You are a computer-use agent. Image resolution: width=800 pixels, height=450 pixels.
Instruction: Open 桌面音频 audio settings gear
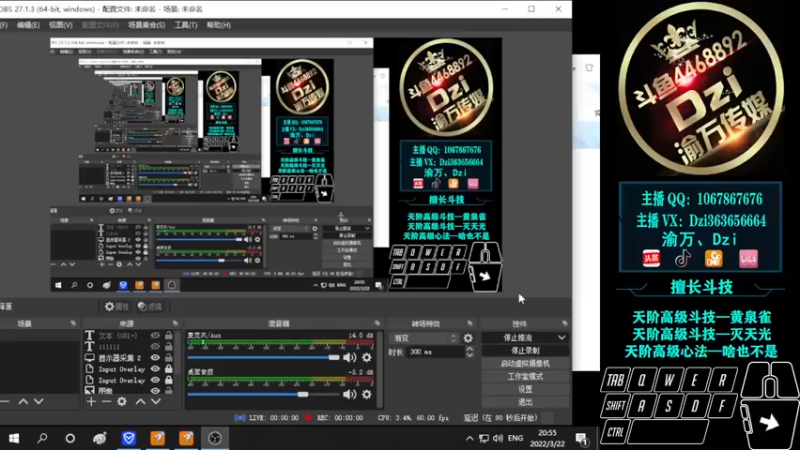[367, 394]
